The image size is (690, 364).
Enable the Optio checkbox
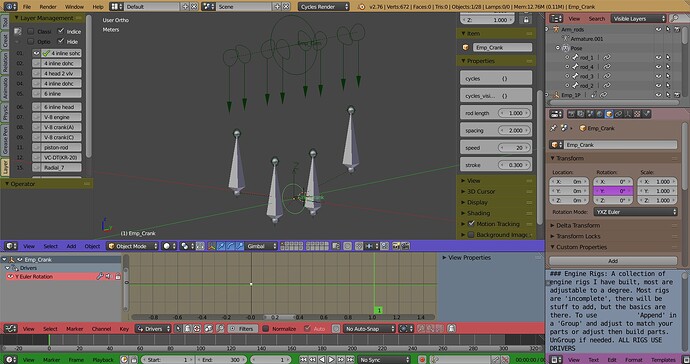pyautogui.click(x=30, y=41)
